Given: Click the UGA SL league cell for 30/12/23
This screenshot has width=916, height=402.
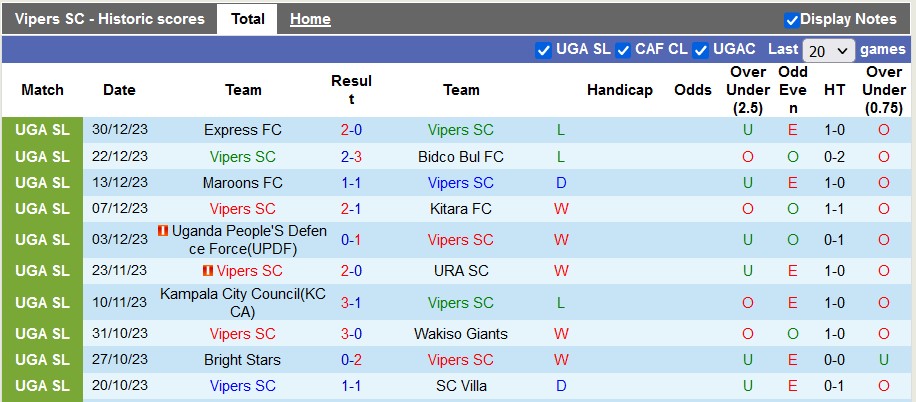Looking at the screenshot, I should (43, 130).
